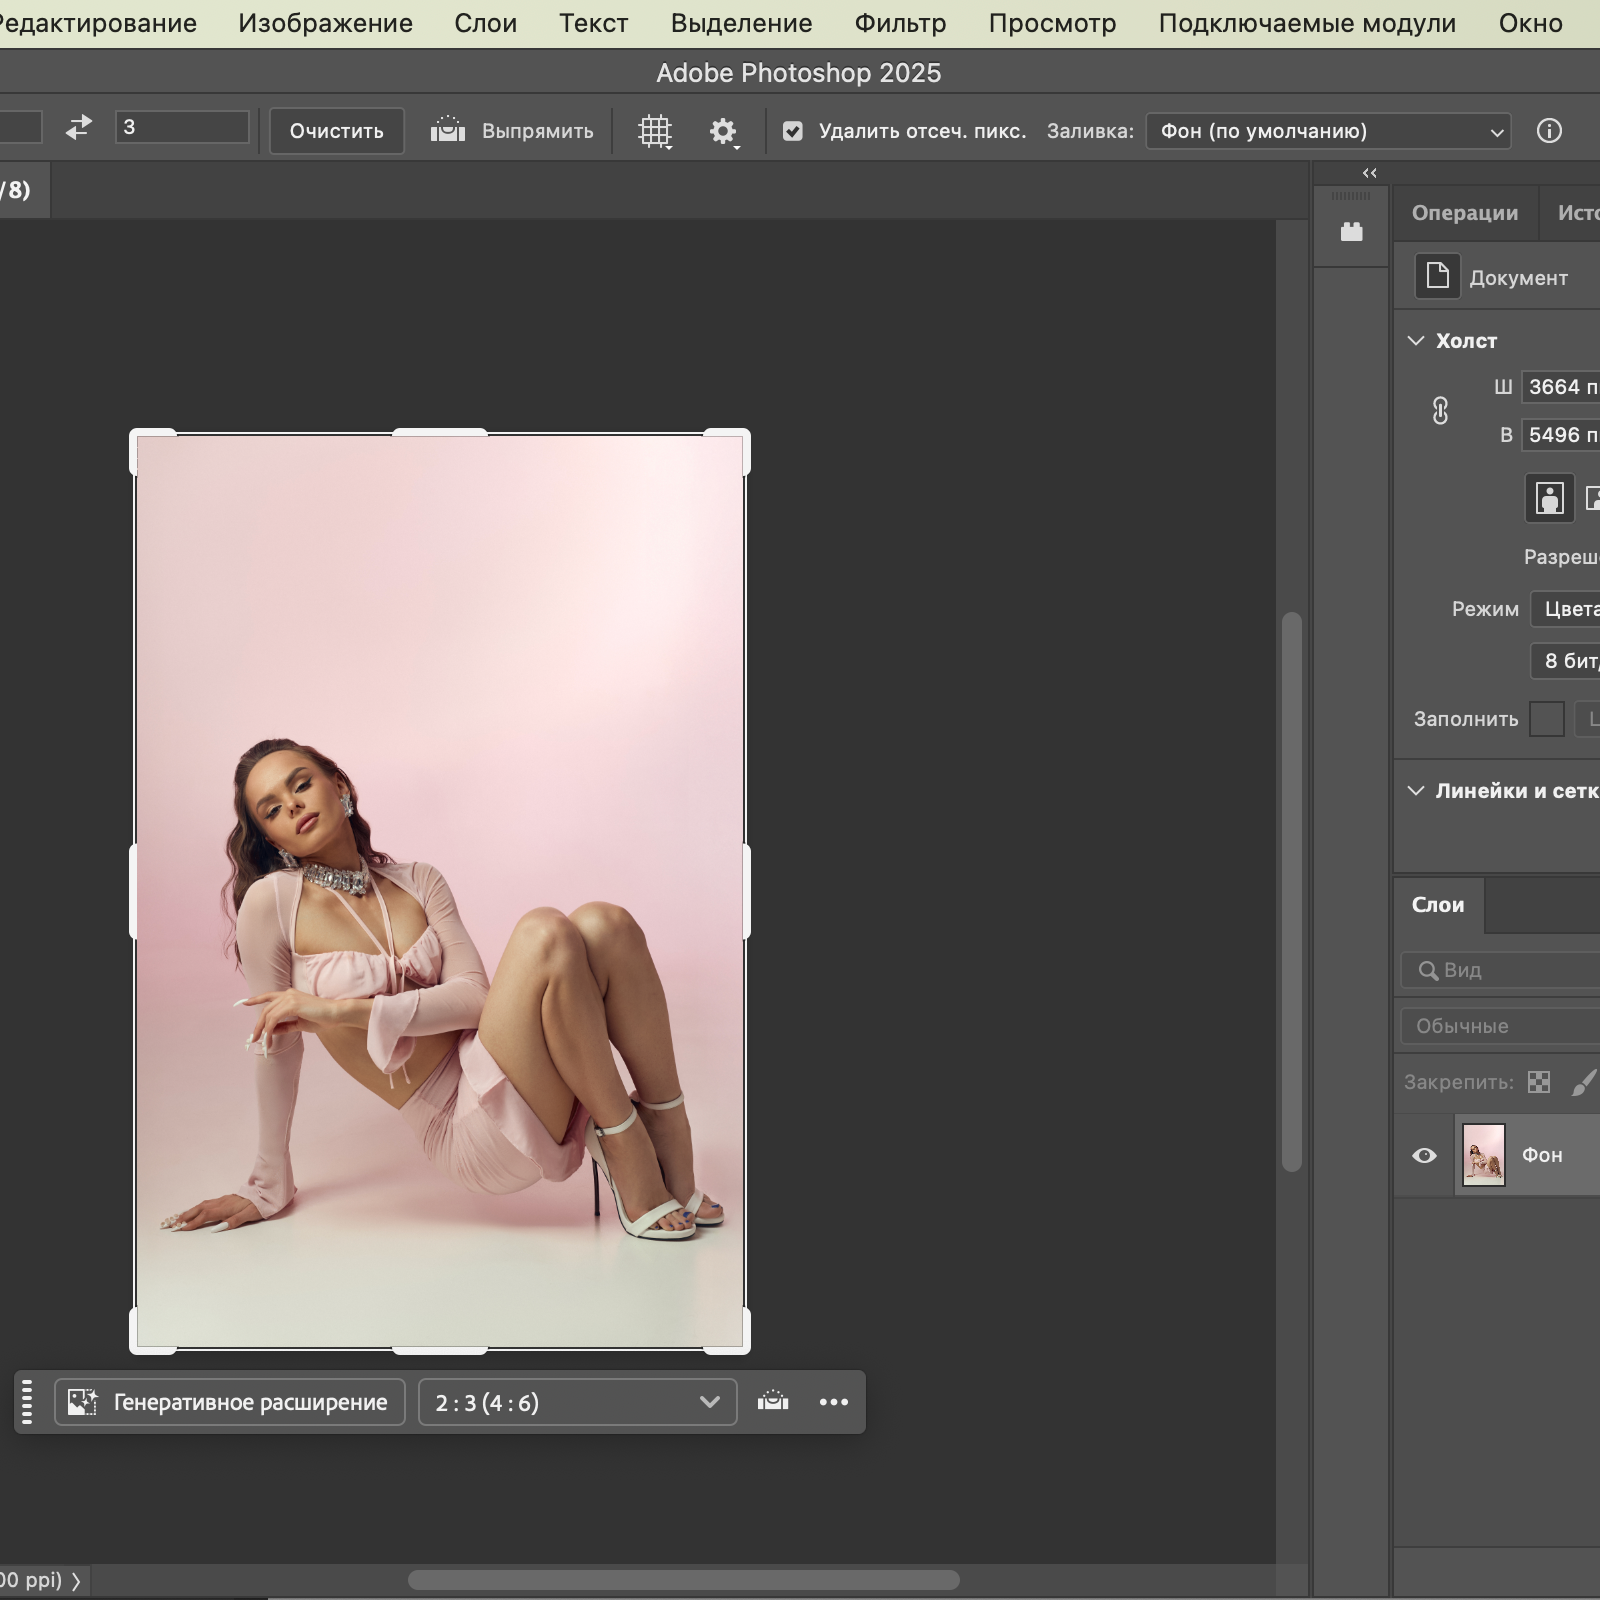Open additional crop settings gear
Image resolution: width=1600 pixels, height=1600 pixels.
[x=723, y=131]
